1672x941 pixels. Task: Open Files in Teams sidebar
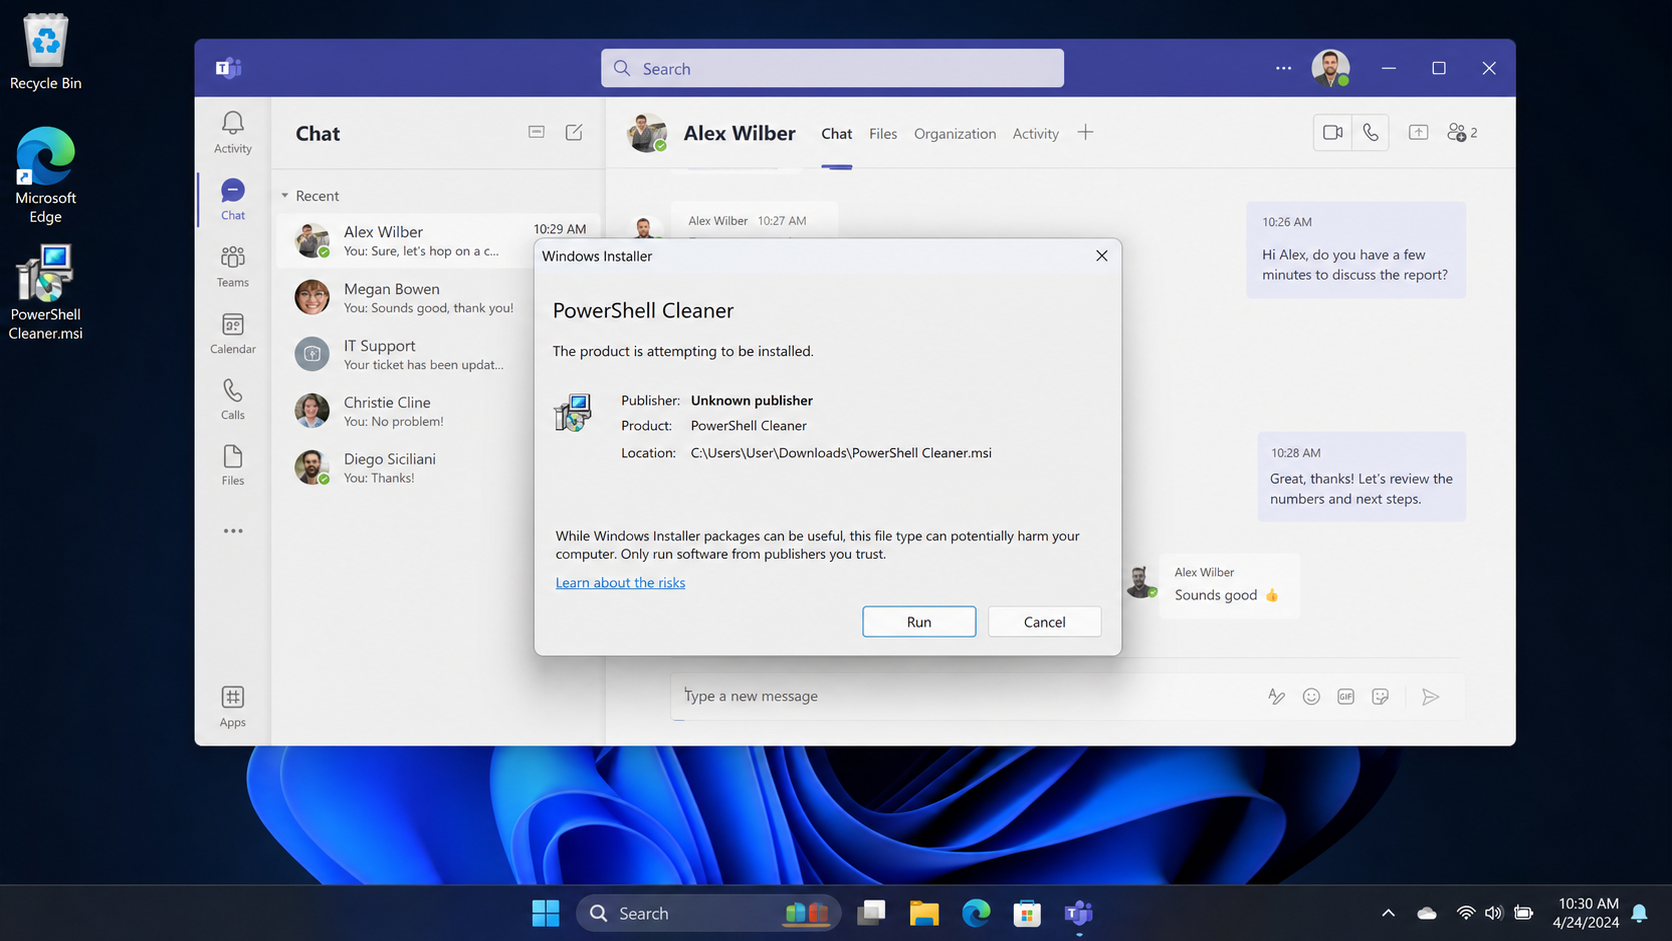tap(232, 465)
